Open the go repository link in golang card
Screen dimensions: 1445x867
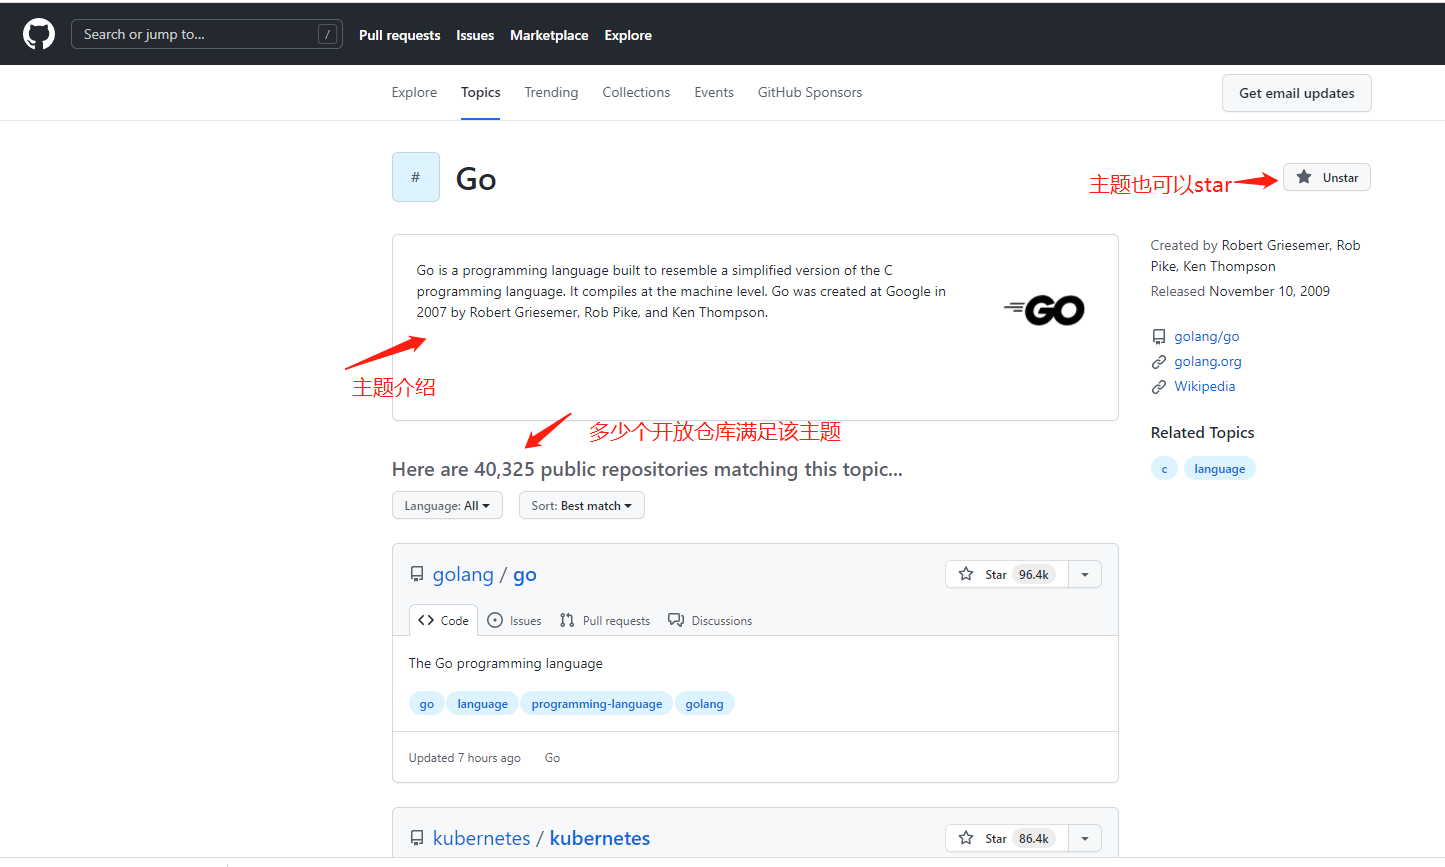pyautogui.click(x=525, y=574)
